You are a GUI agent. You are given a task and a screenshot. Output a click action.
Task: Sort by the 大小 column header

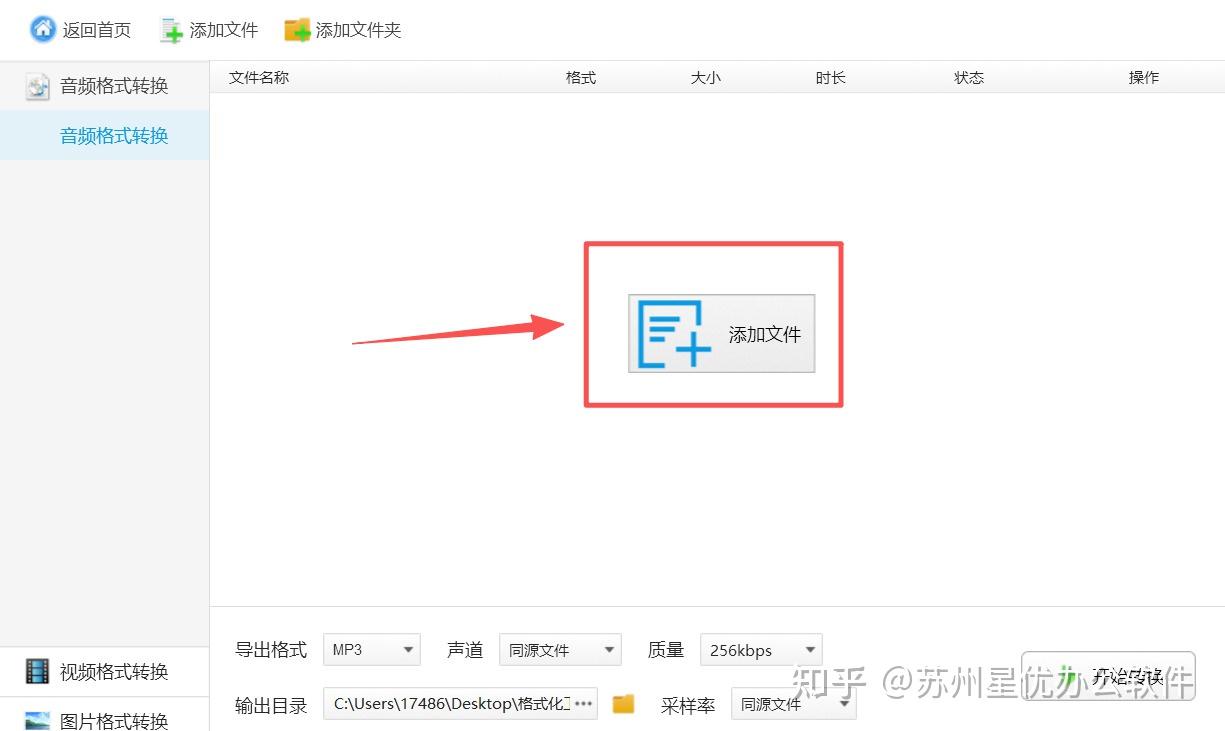(705, 77)
